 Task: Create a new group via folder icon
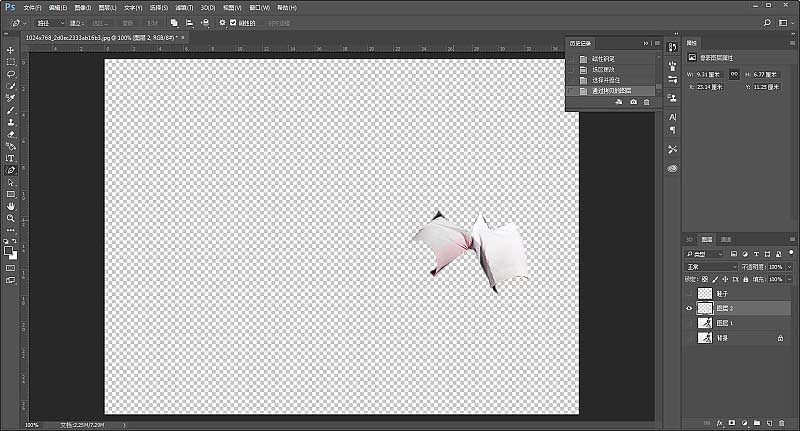[755, 423]
